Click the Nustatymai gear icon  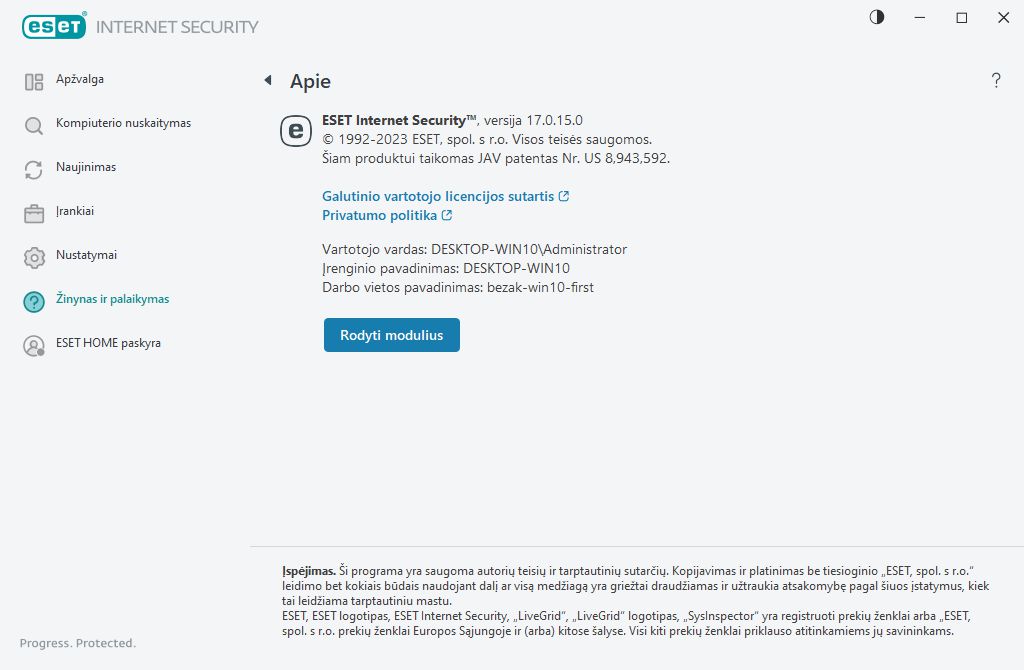(34, 258)
